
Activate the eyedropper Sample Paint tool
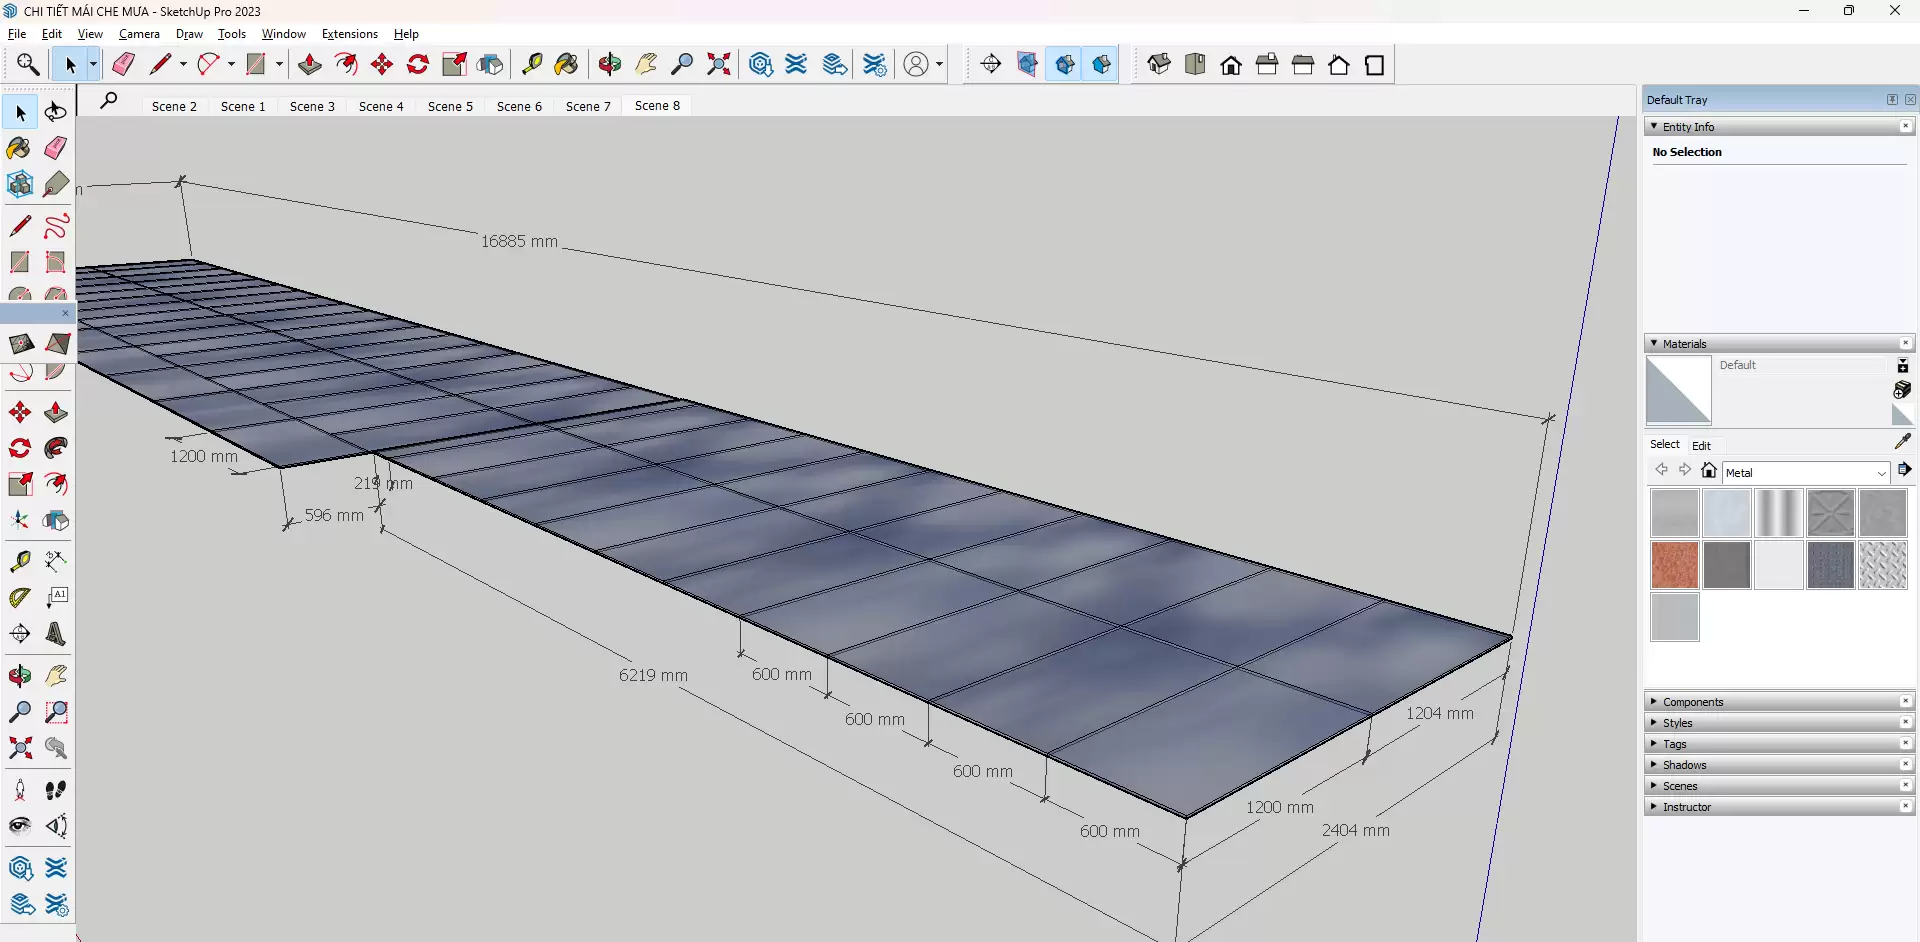click(1902, 442)
